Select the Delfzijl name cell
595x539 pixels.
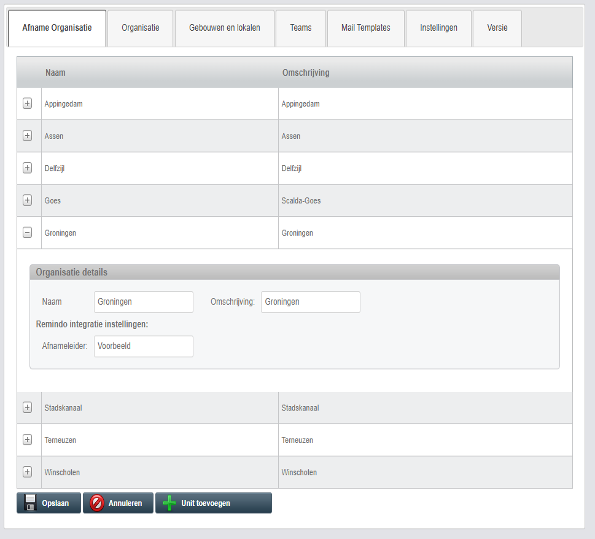(160, 168)
